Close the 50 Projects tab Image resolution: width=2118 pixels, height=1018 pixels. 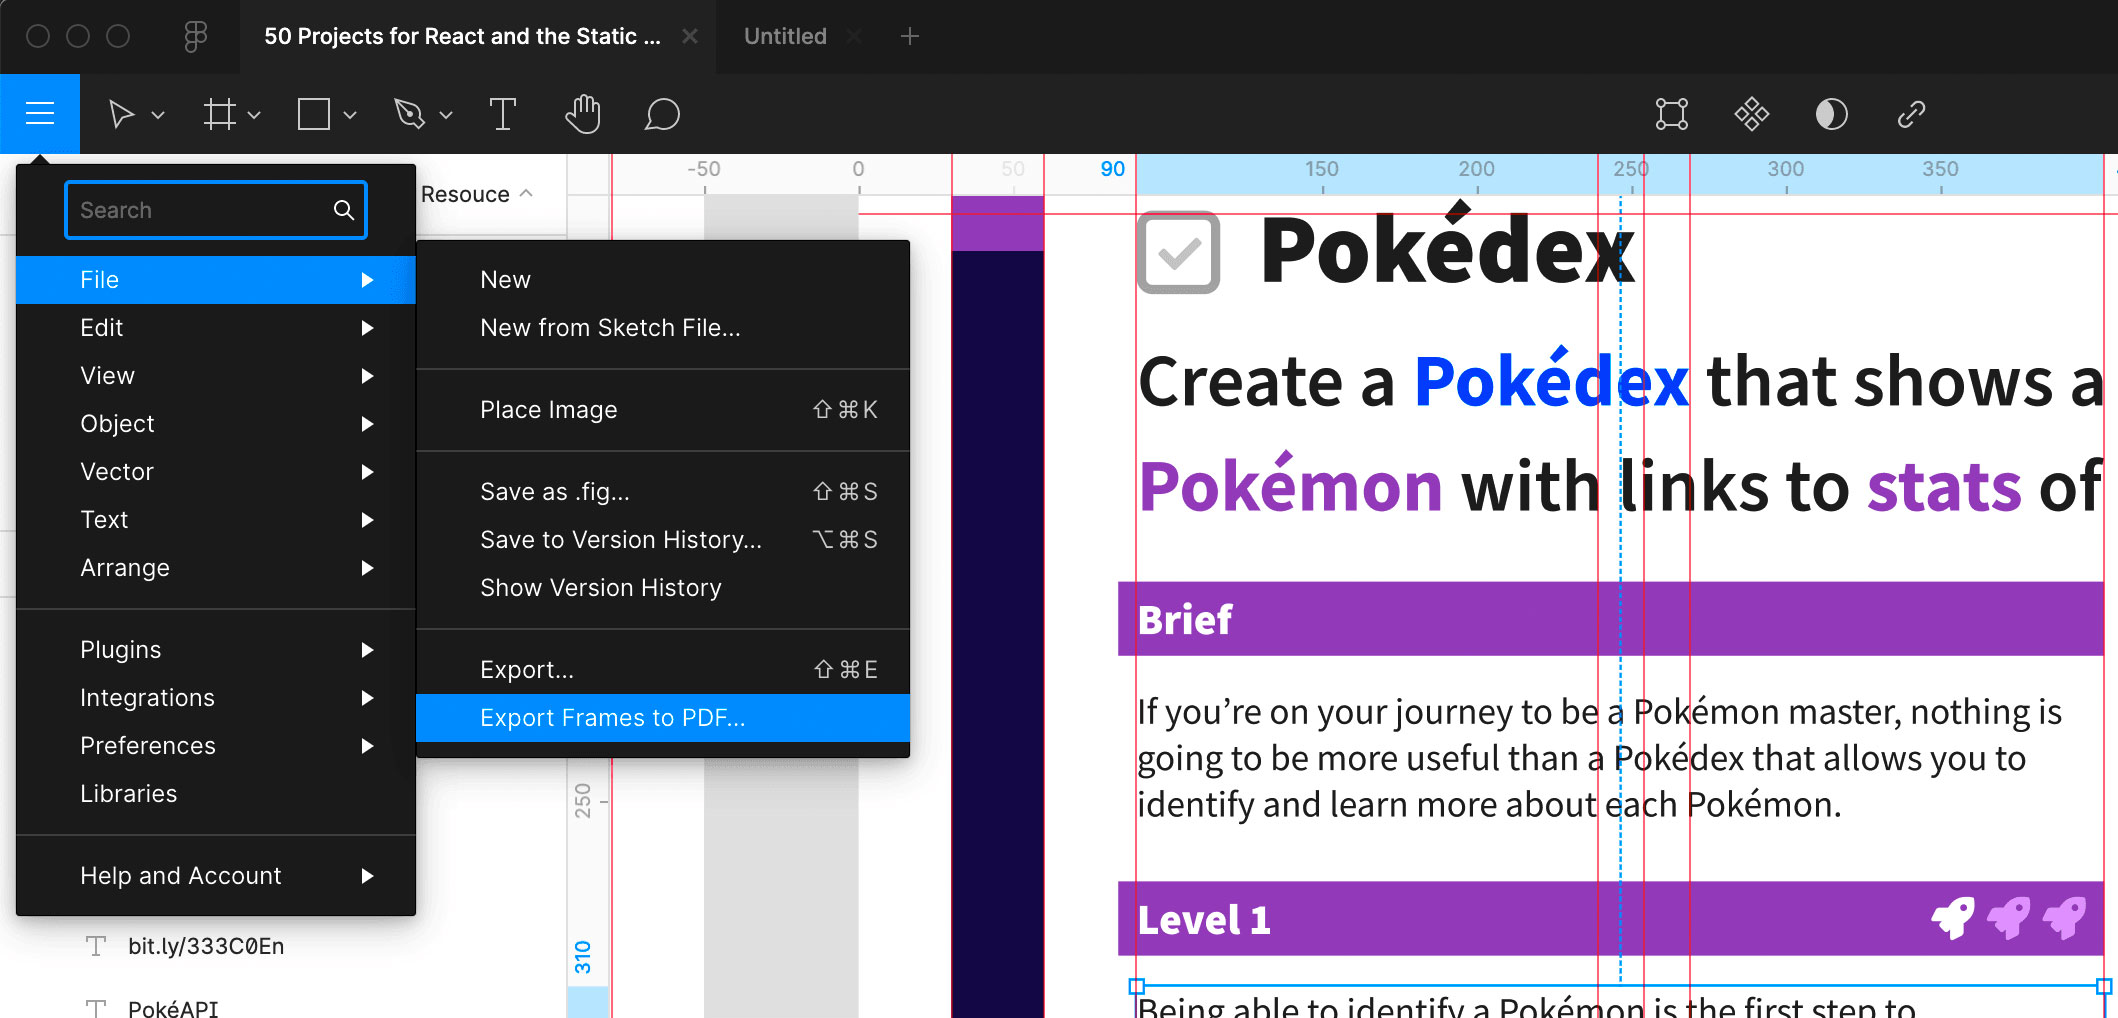[x=689, y=36]
